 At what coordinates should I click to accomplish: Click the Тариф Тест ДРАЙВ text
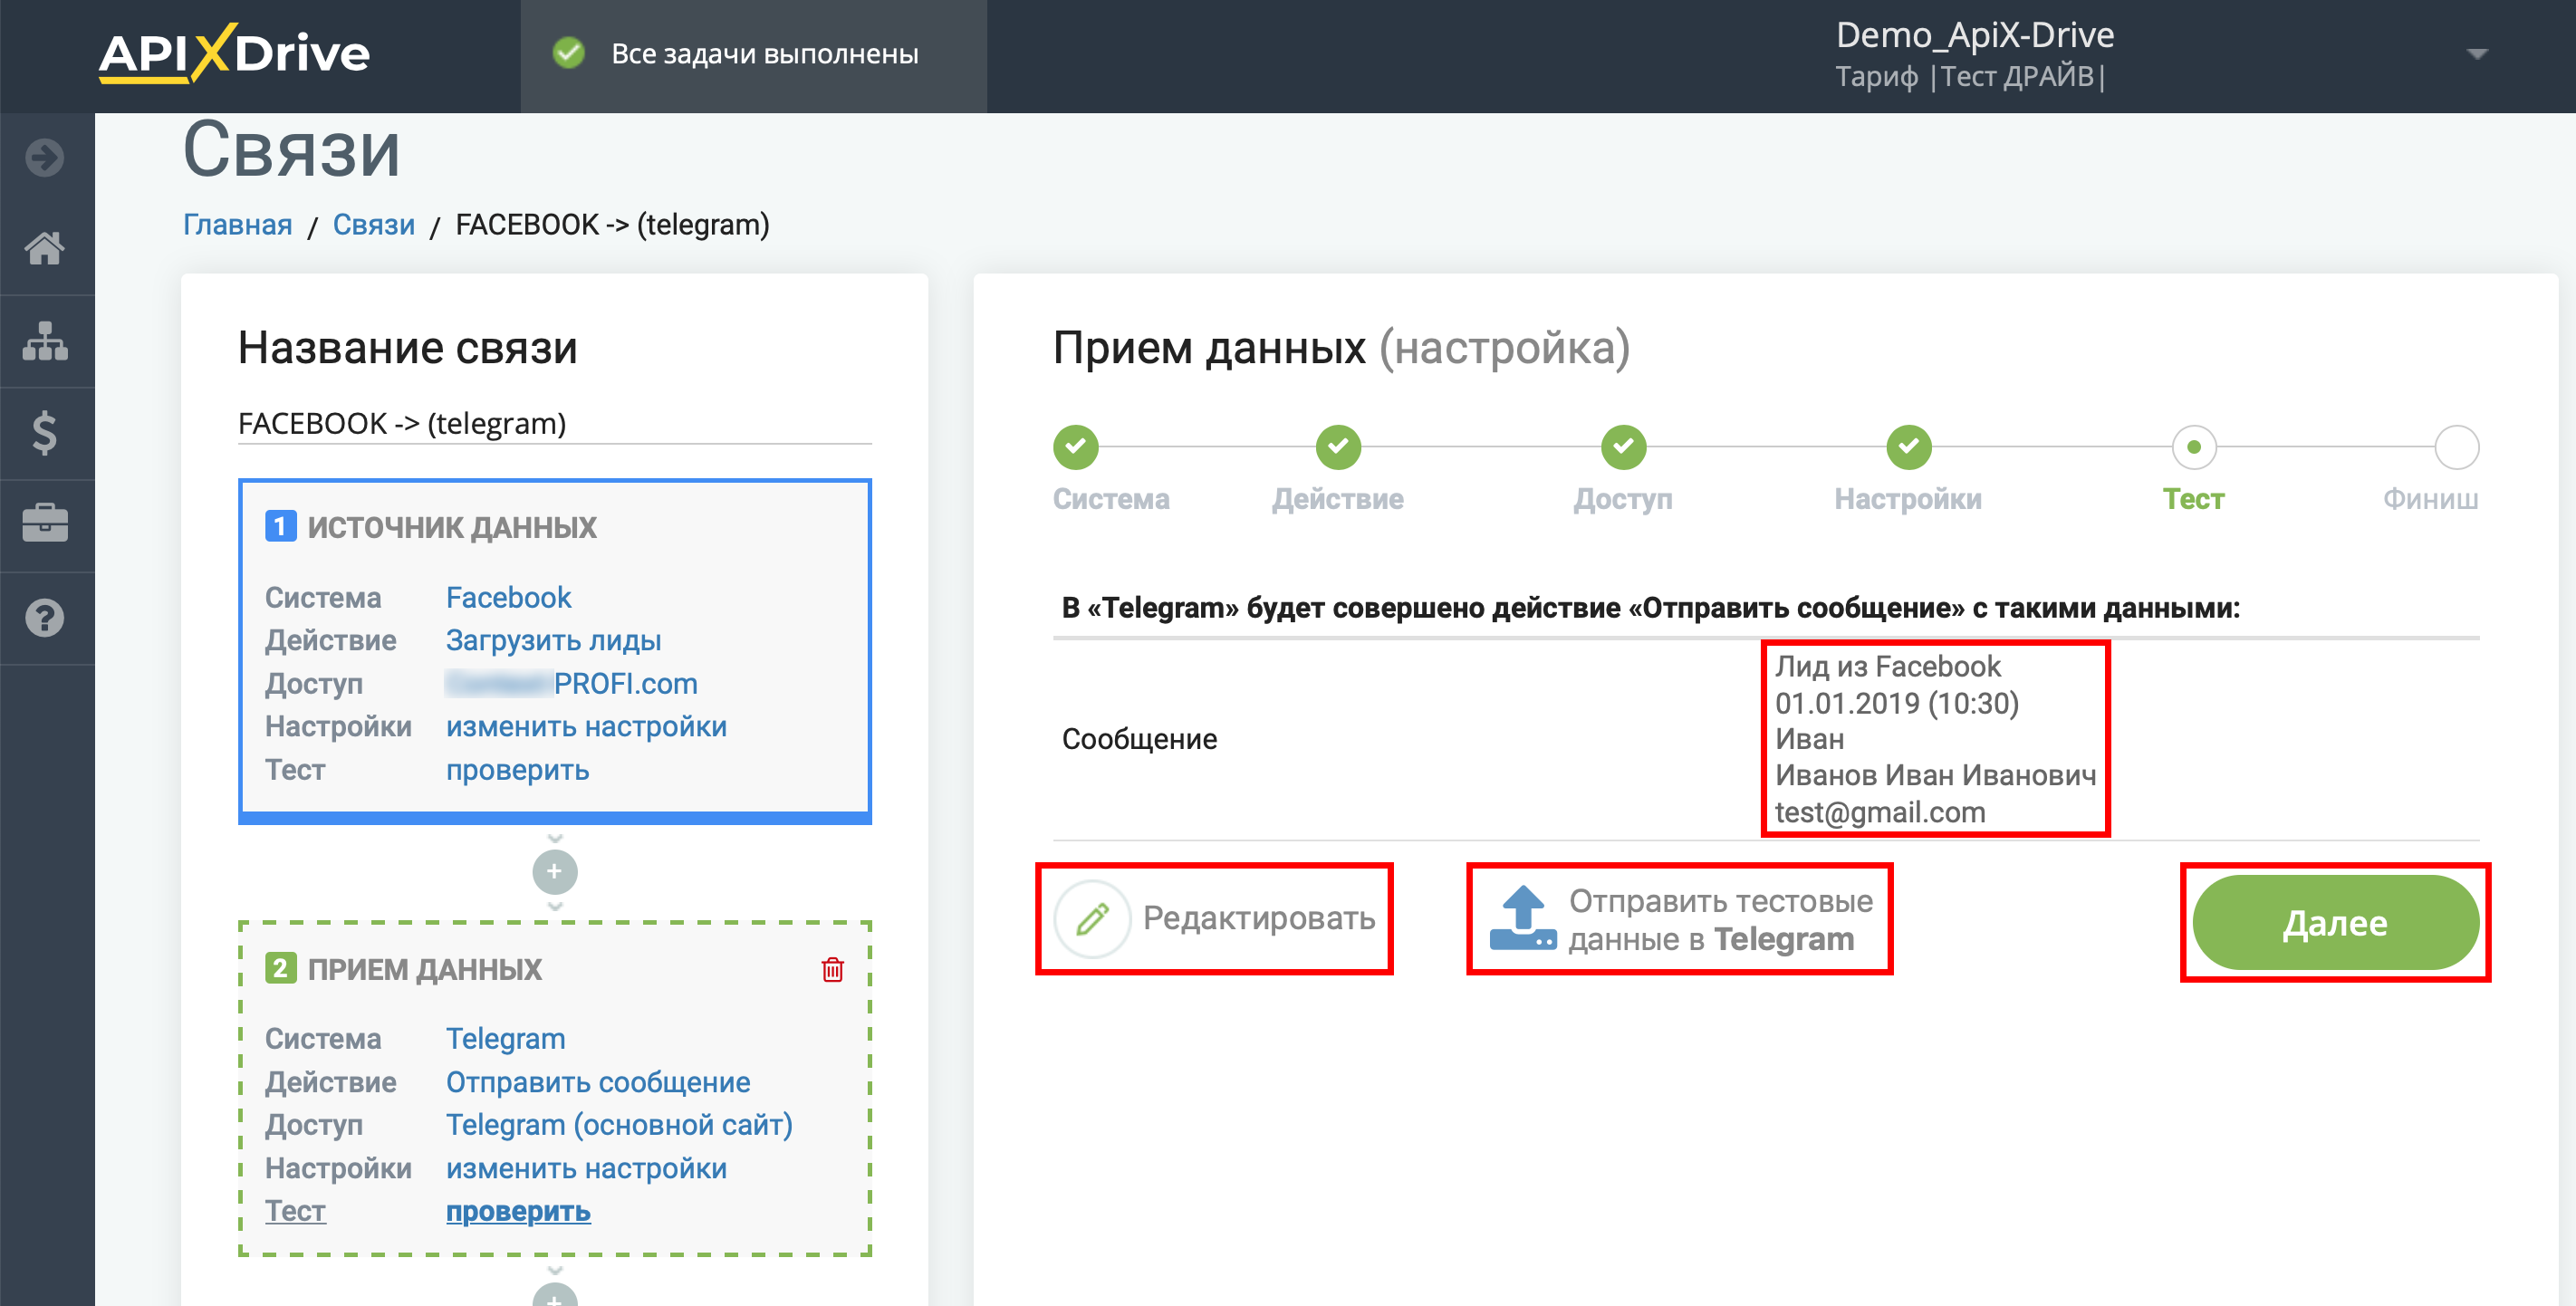click(x=1971, y=76)
